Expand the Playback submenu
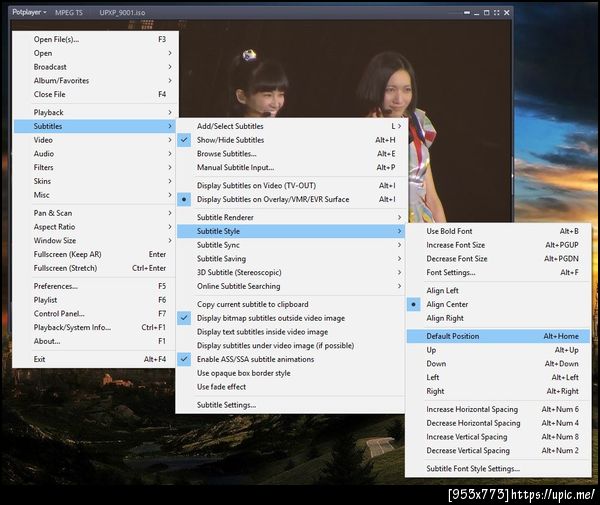Screen dimensions: 600x505 click(95, 112)
